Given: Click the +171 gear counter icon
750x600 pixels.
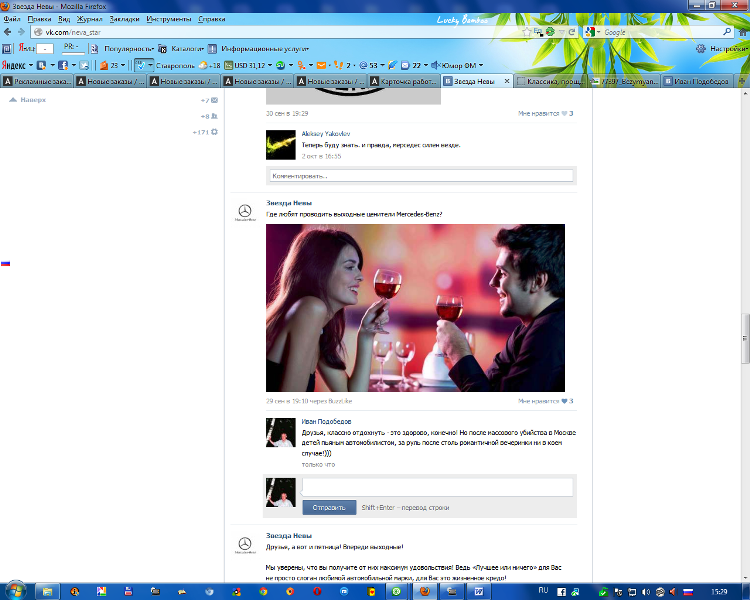Looking at the screenshot, I should tap(205, 132).
